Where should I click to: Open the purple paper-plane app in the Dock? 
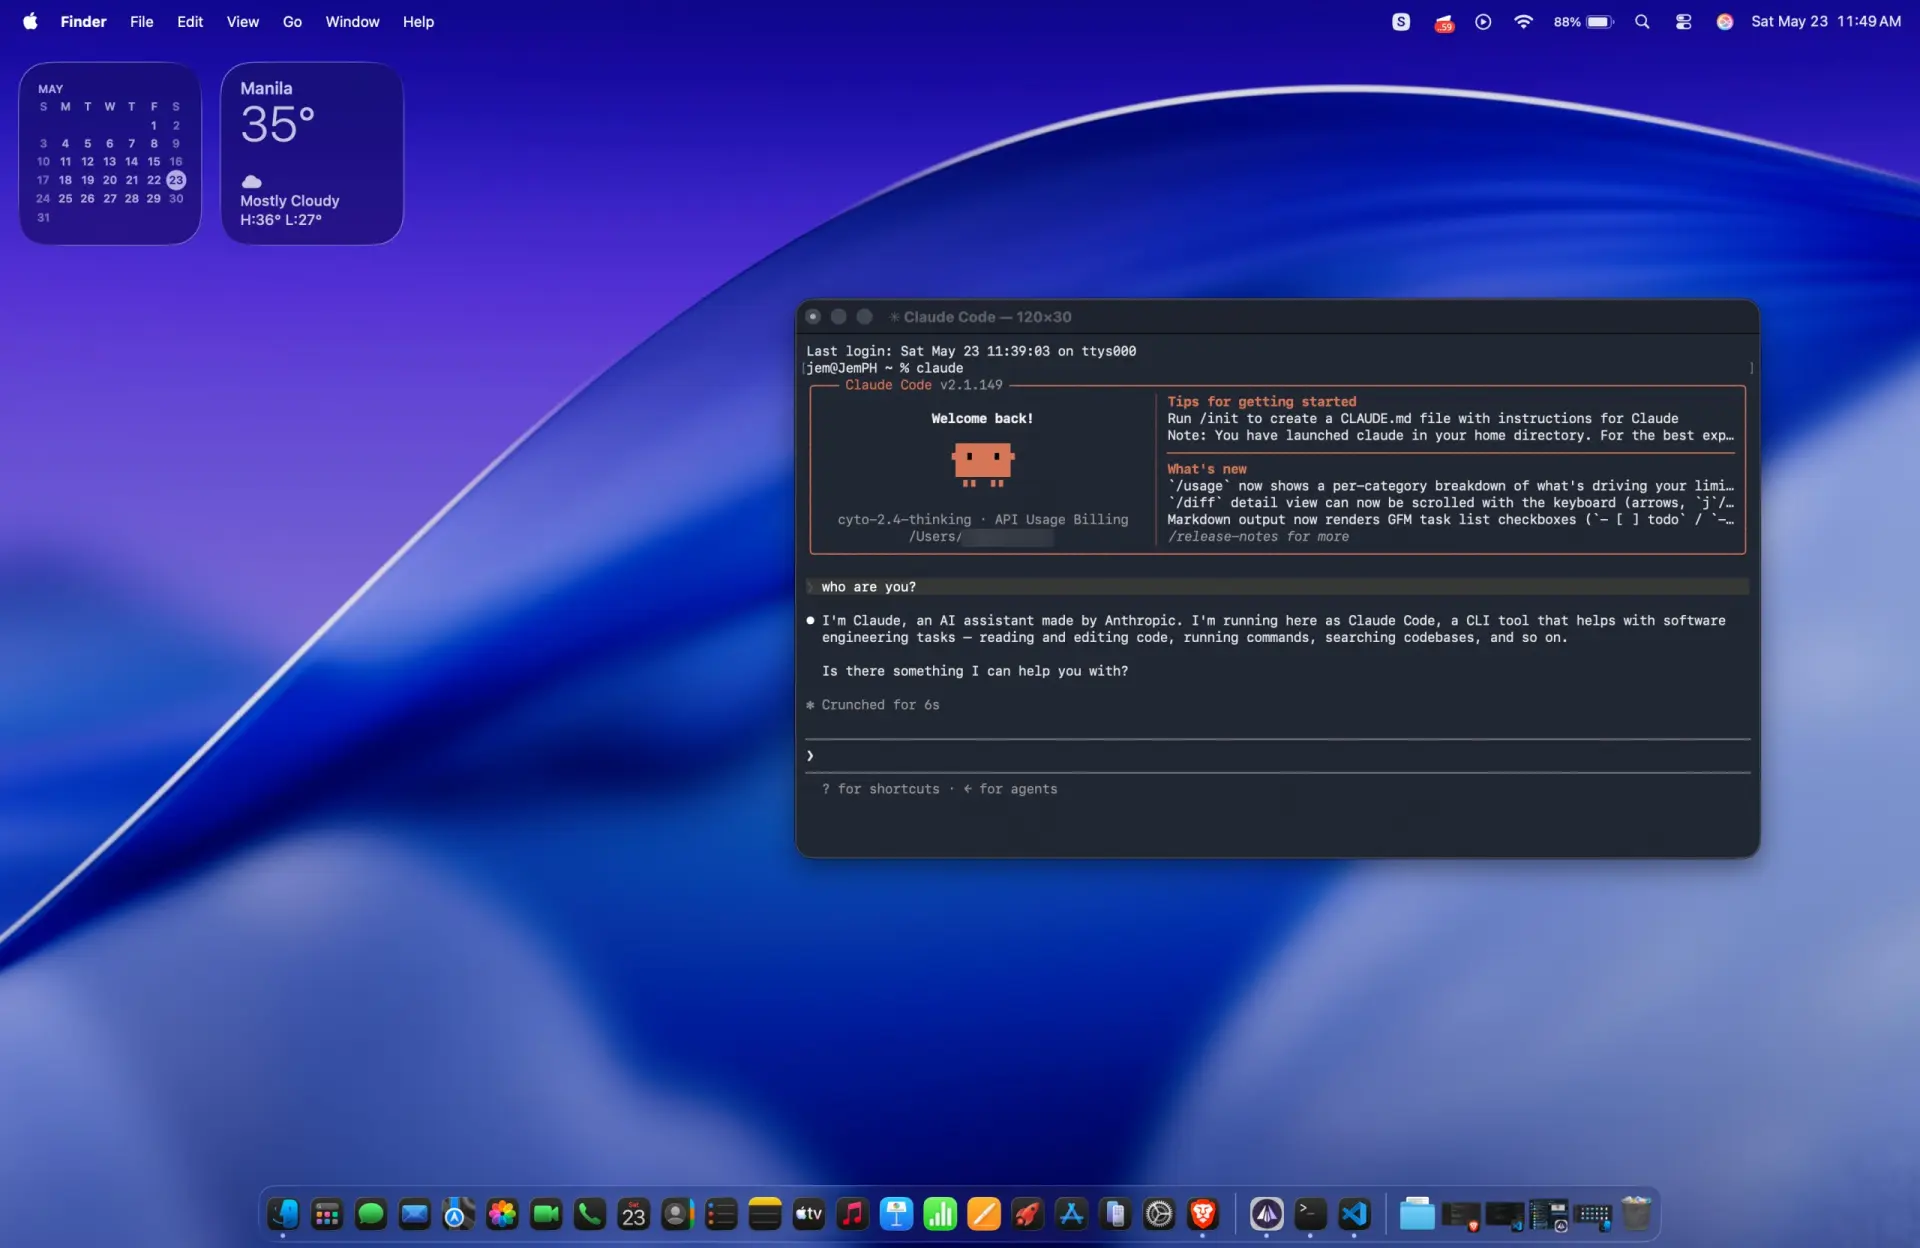tap(1267, 1214)
